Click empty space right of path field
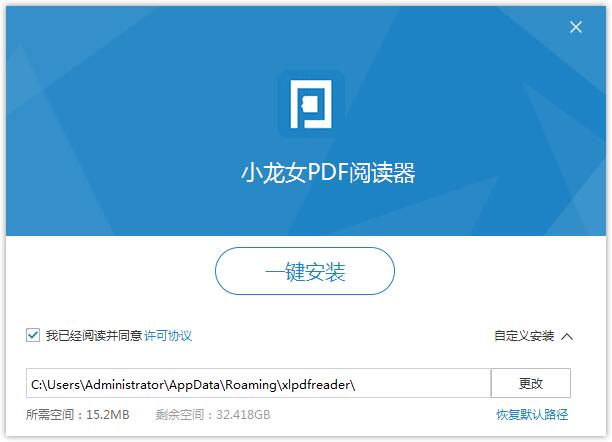The image size is (612, 442). 590,384
